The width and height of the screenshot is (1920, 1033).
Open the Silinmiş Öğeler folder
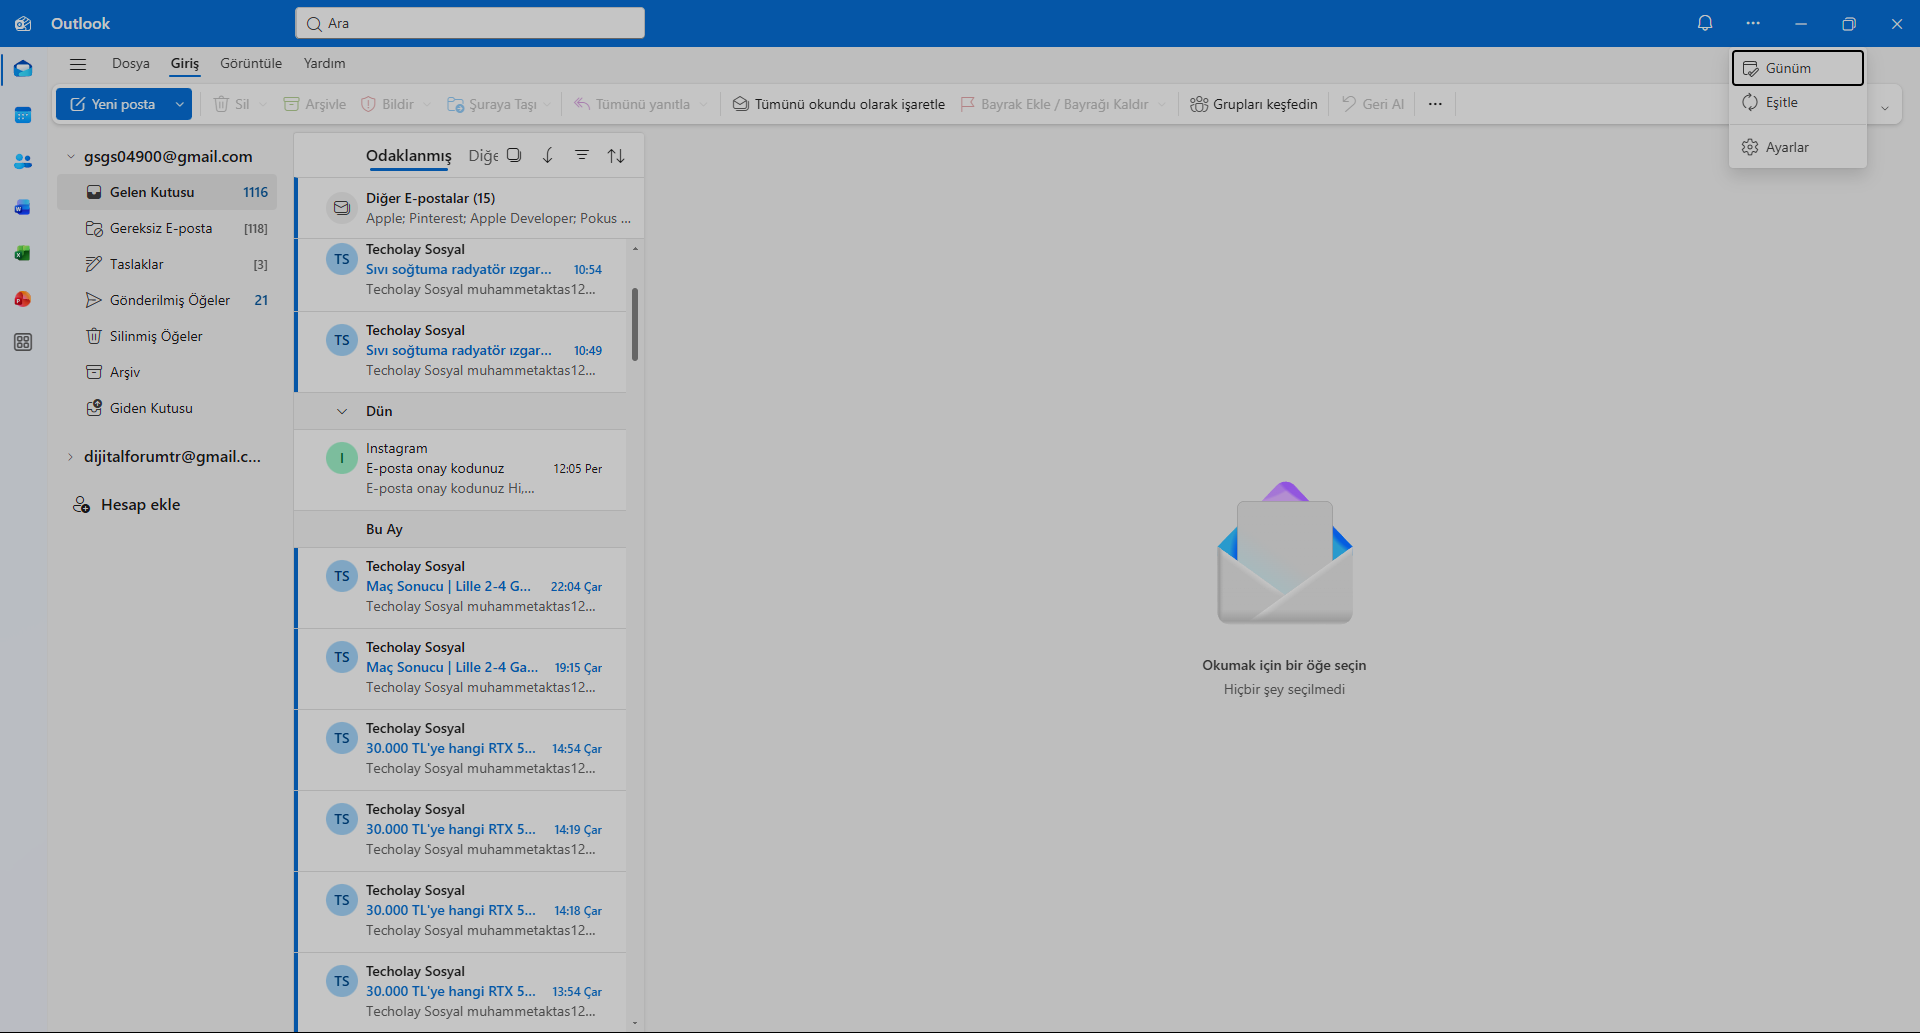[x=167, y=336]
